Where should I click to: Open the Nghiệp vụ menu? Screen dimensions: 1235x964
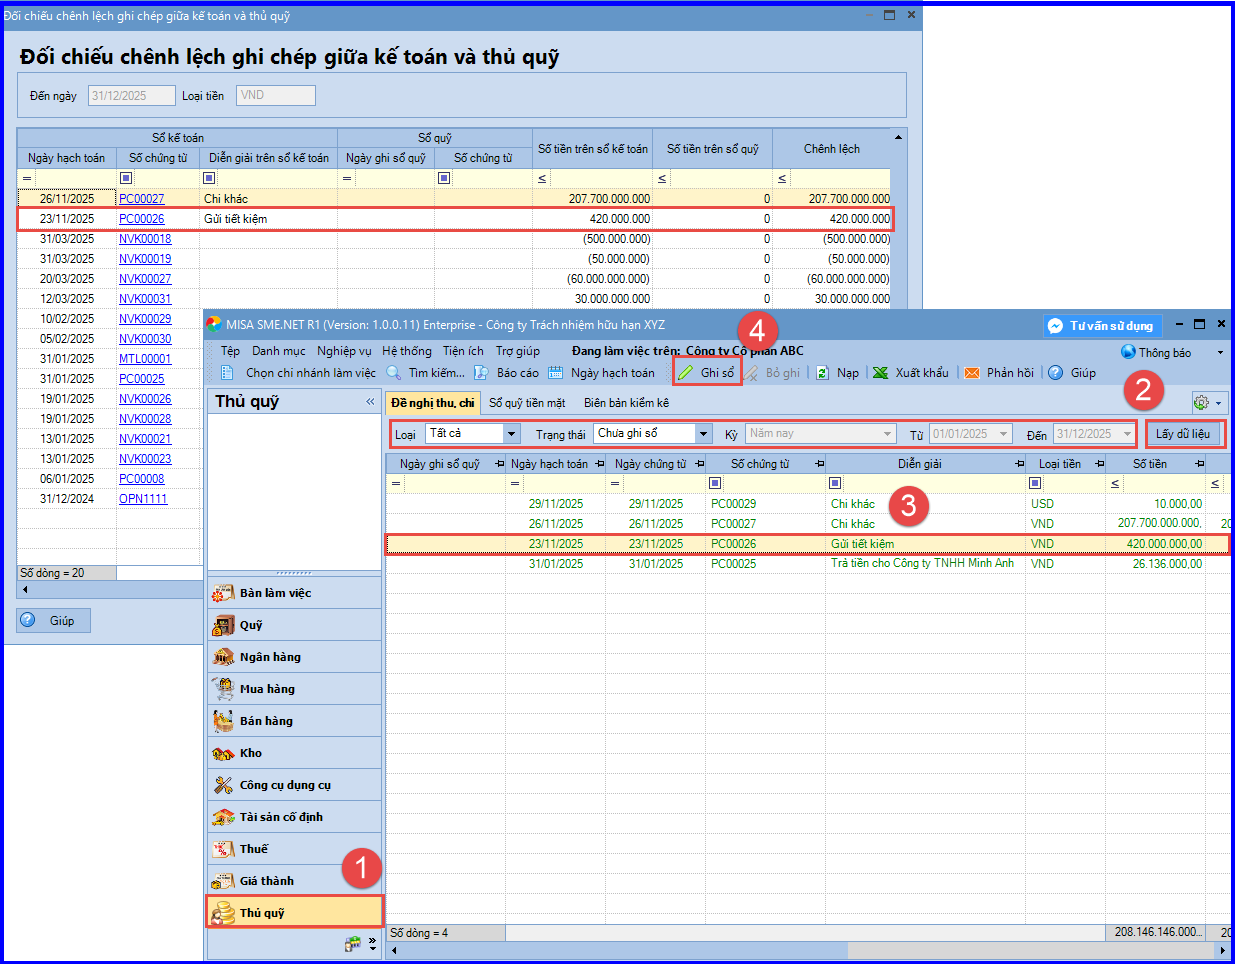pyautogui.click(x=344, y=351)
